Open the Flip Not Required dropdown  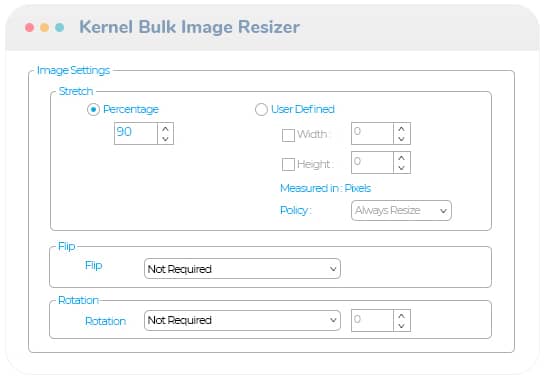[242, 269]
